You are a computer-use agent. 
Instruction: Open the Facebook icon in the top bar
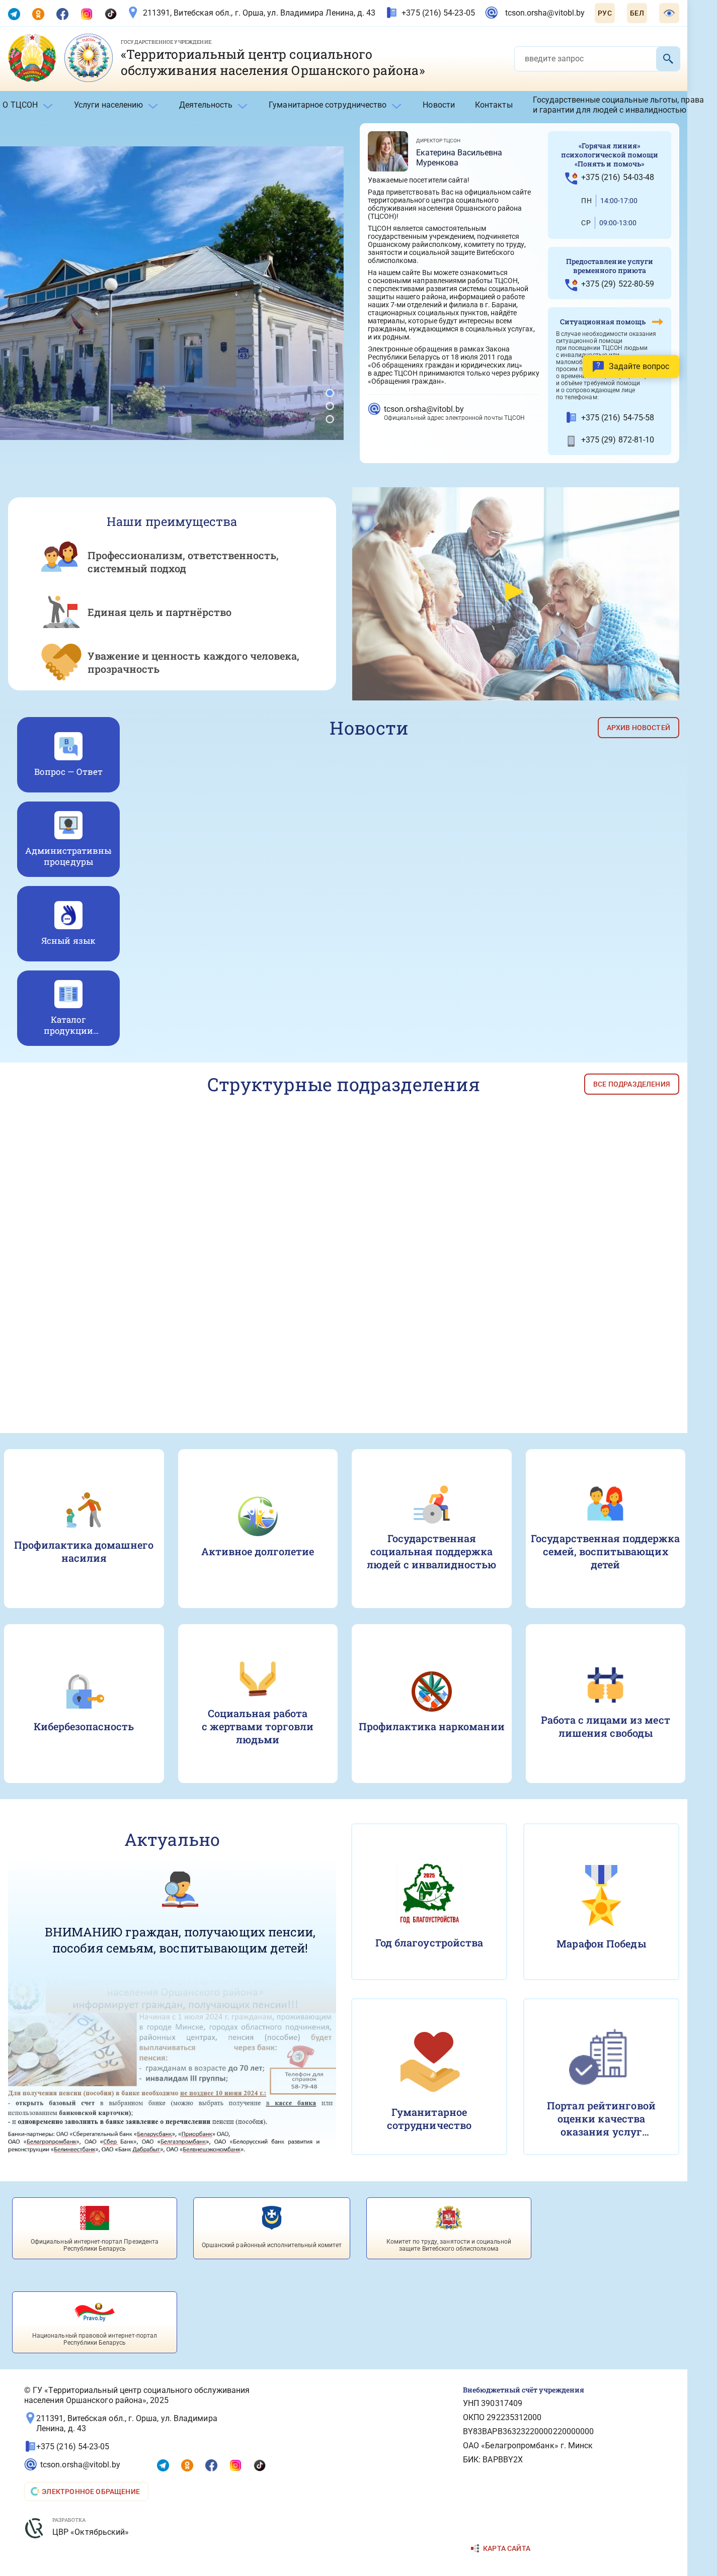[62, 14]
